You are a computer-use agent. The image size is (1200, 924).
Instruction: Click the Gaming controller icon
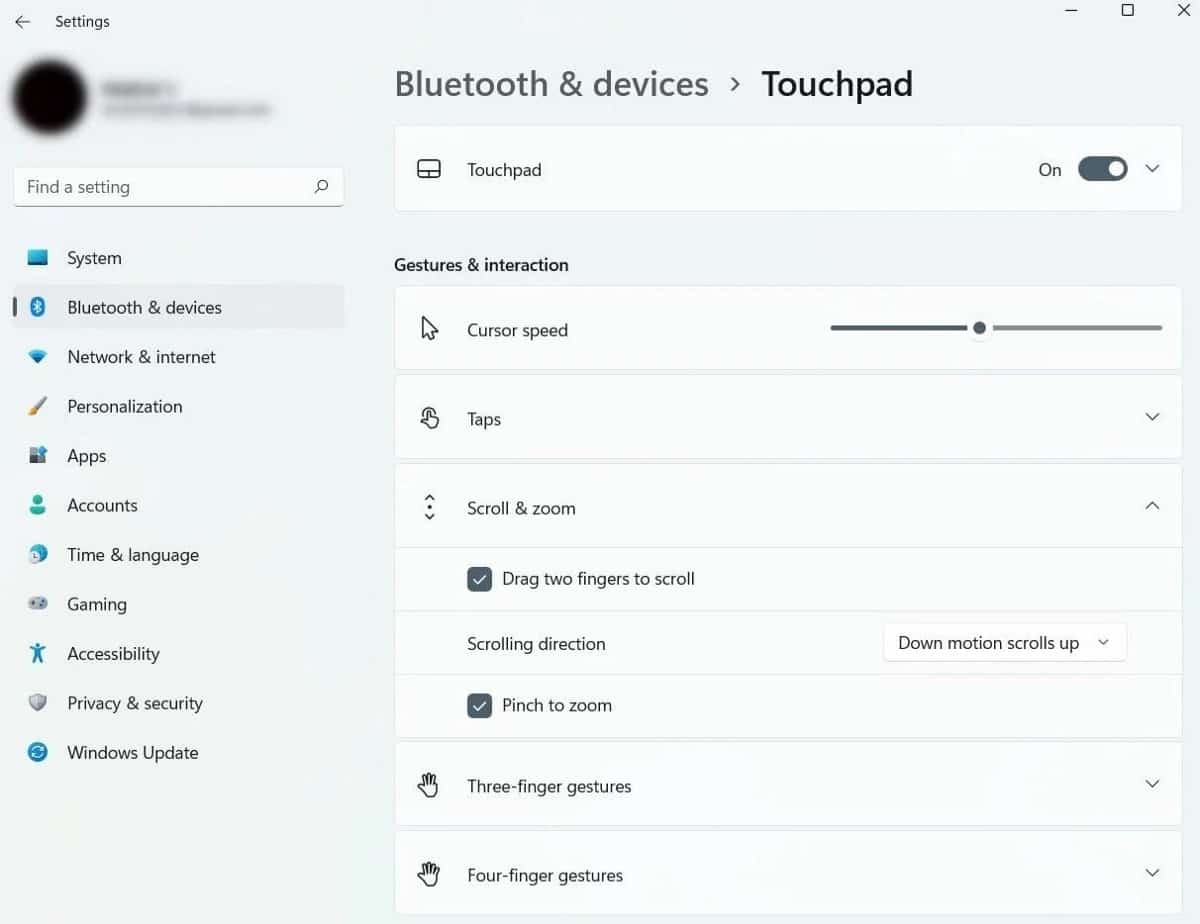[x=38, y=604]
